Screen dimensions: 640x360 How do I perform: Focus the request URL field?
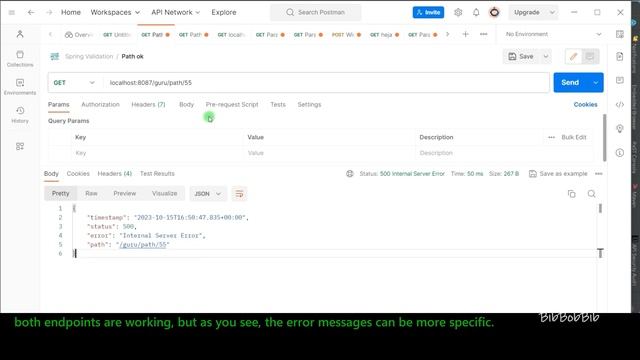[x=325, y=82]
